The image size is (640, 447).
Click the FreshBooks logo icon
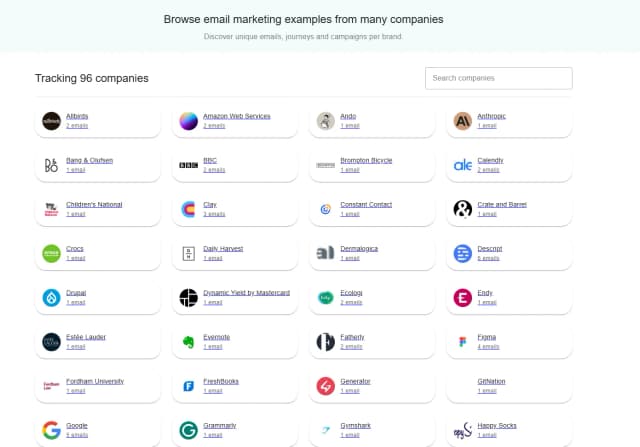pos(188,386)
